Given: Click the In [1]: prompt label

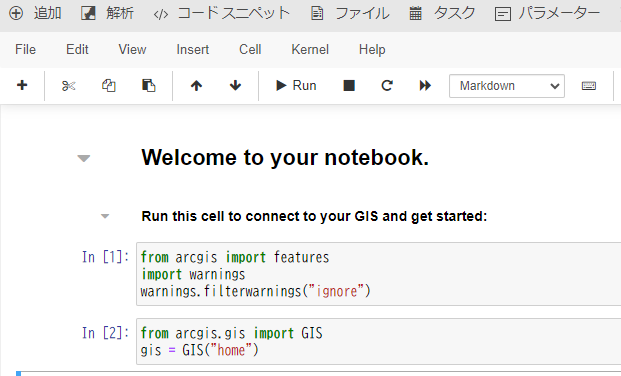Looking at the screenshot, I should click(105, 257).
